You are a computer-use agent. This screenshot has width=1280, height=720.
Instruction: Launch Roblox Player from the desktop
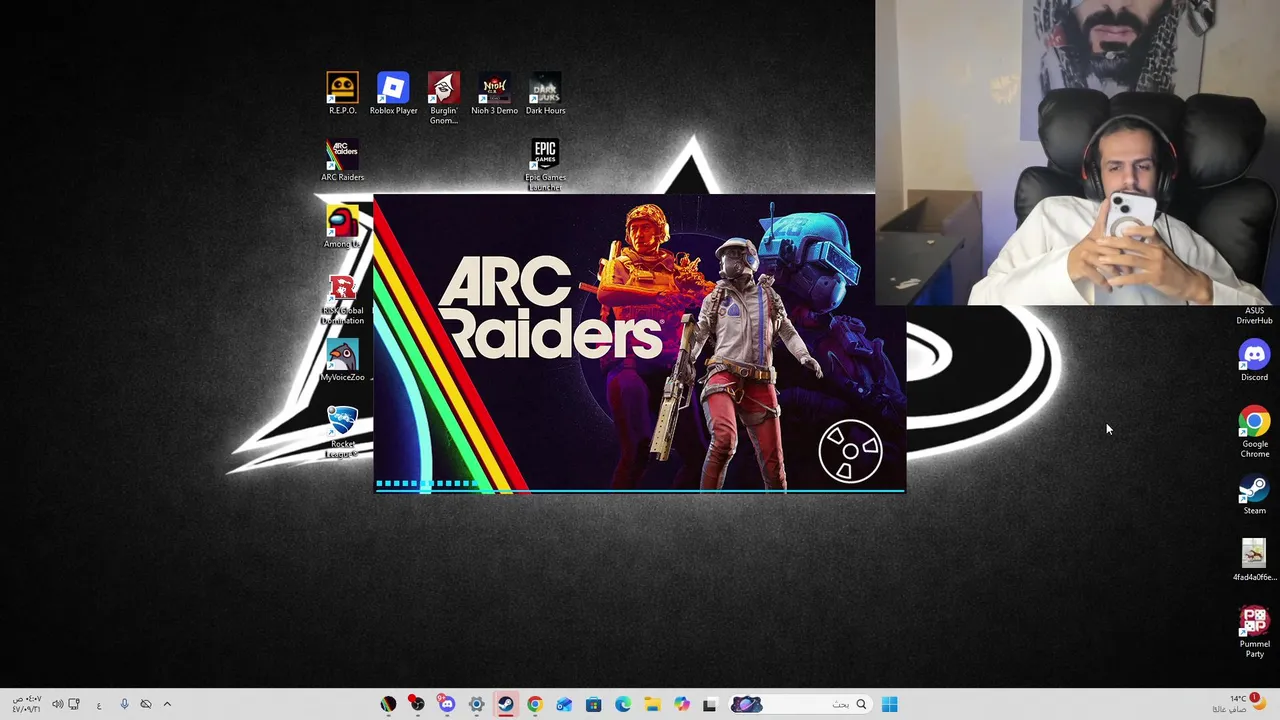[x=393, y=93]
